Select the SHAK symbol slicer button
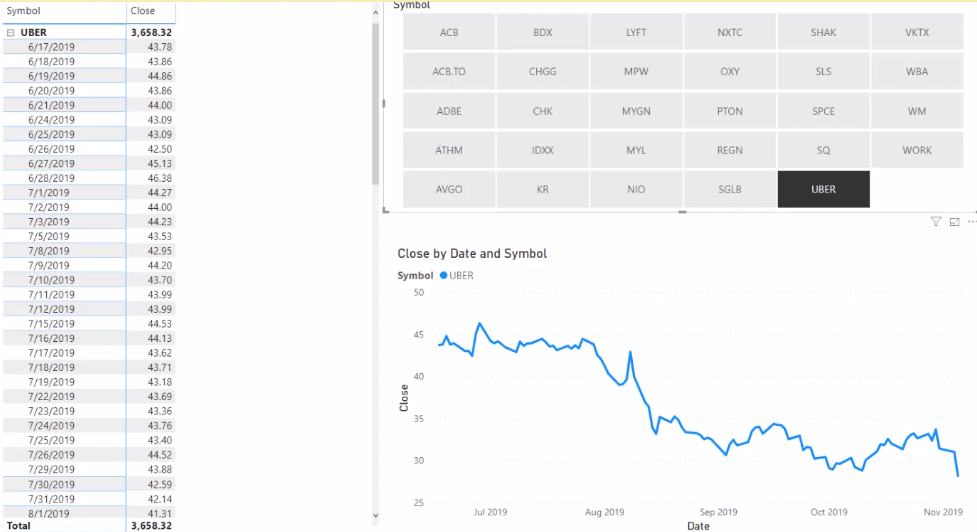Viewport: 977px width, 532px height. [x=823, y=32]
